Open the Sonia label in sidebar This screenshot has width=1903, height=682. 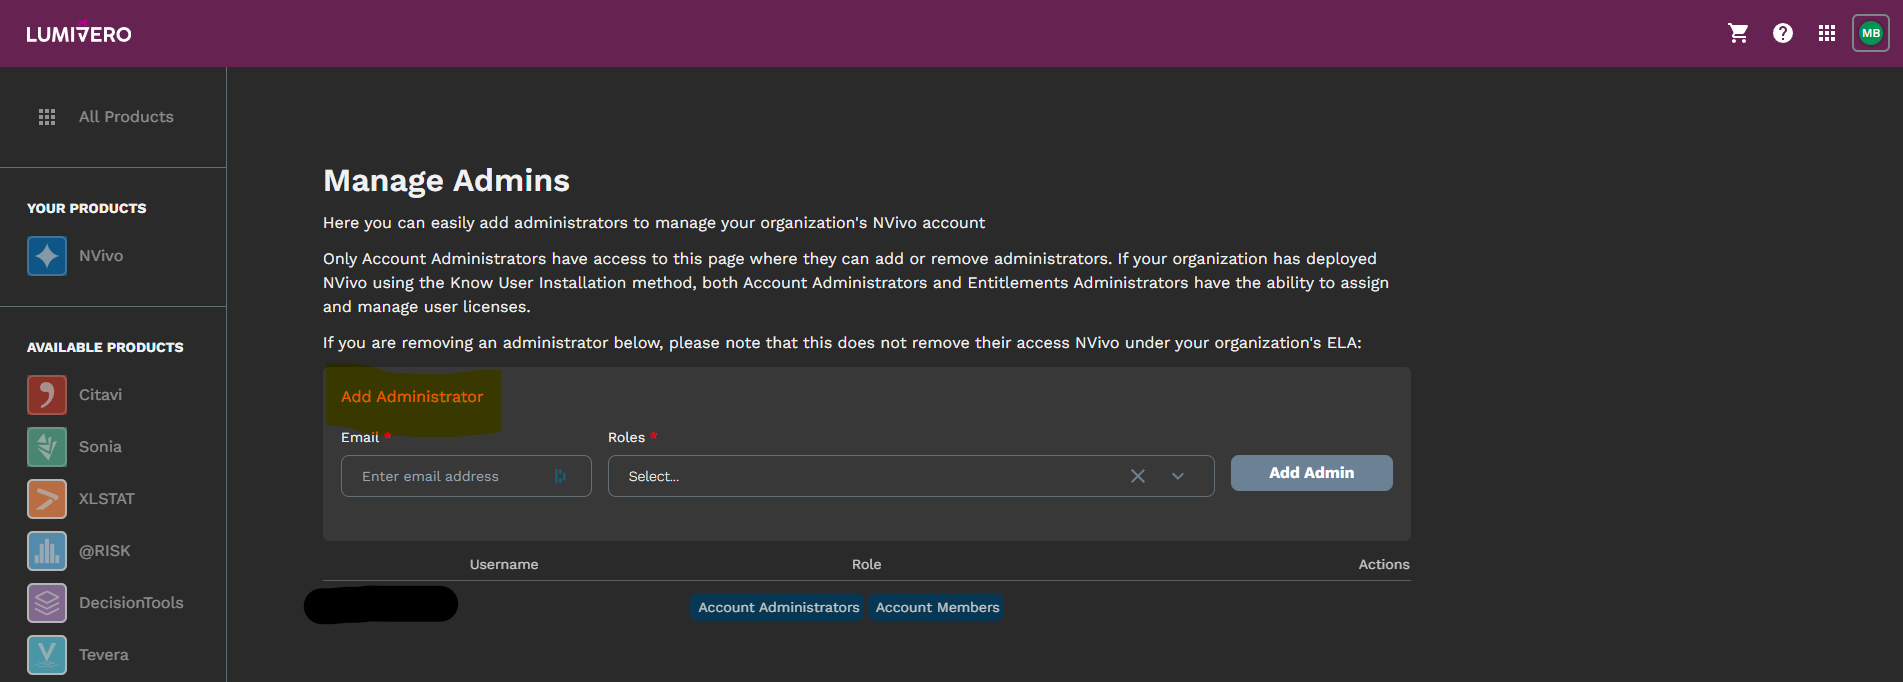(100, 447)
